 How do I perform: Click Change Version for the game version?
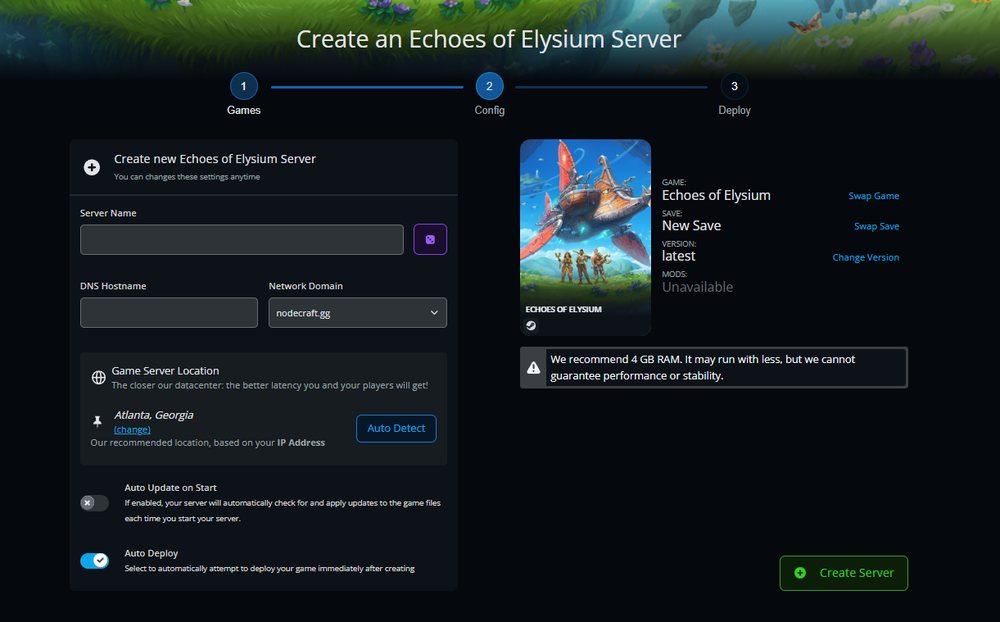tap(865, 257)
